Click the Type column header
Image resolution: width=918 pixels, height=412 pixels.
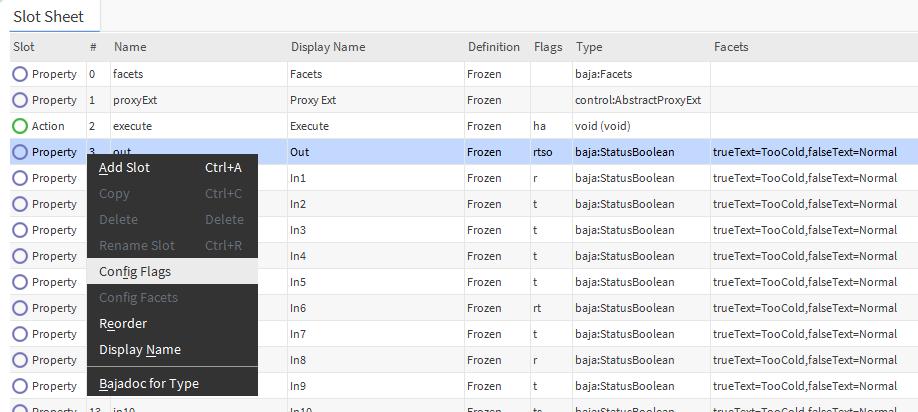pyautogui.click(x=589, y=47)
